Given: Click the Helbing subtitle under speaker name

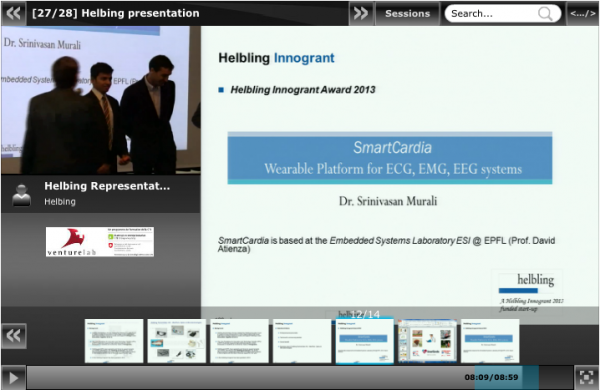Looking at the screenshot, I should click(x=60, y=202).
